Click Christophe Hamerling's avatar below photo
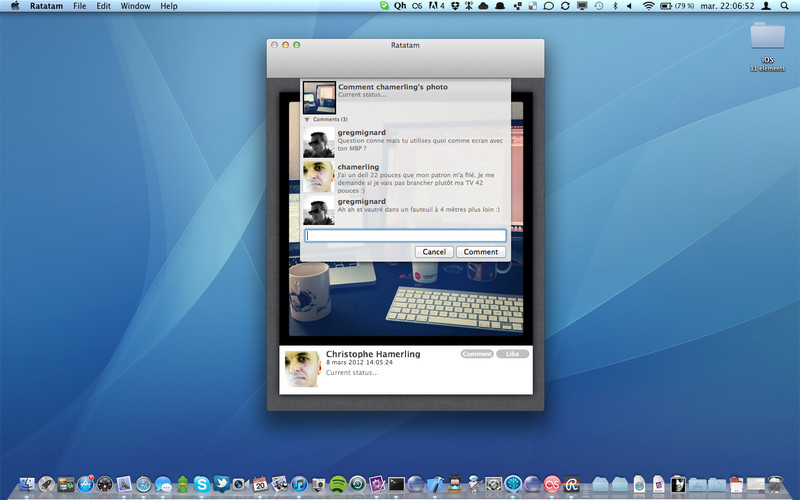 point(303,368)
